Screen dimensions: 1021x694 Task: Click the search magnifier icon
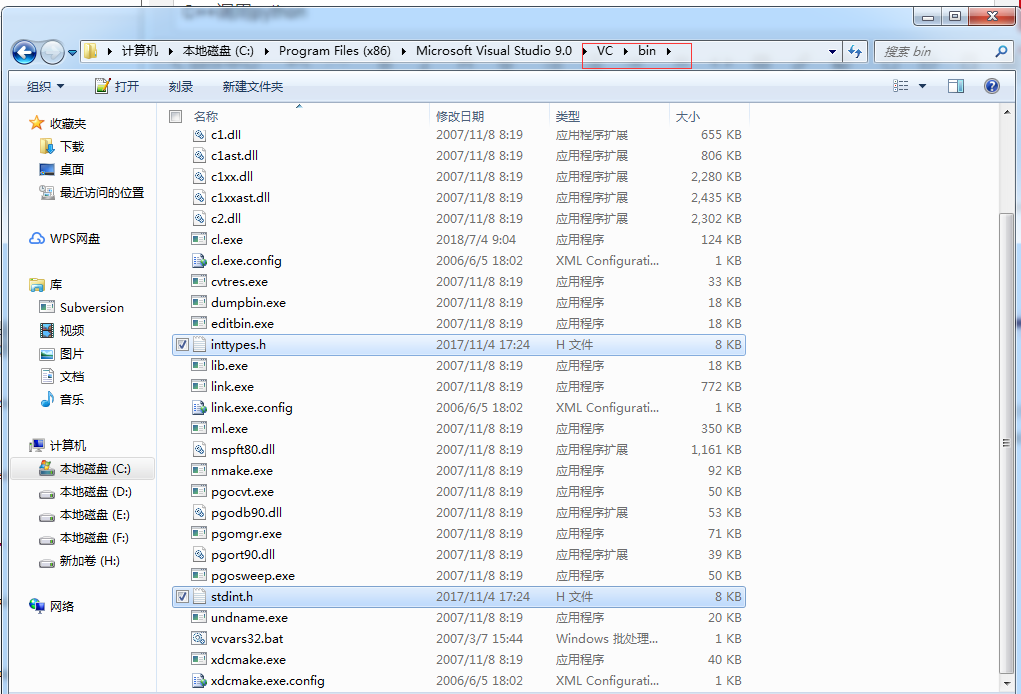(x=1001, y=51)
